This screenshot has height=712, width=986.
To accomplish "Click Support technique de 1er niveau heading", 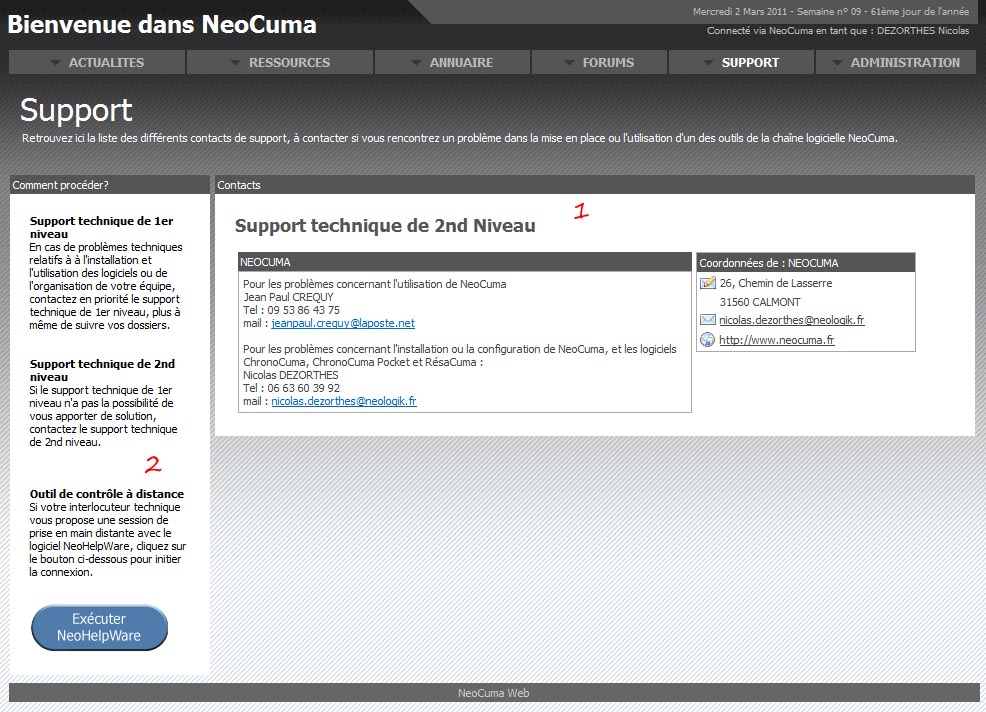I will pos(101,228).
